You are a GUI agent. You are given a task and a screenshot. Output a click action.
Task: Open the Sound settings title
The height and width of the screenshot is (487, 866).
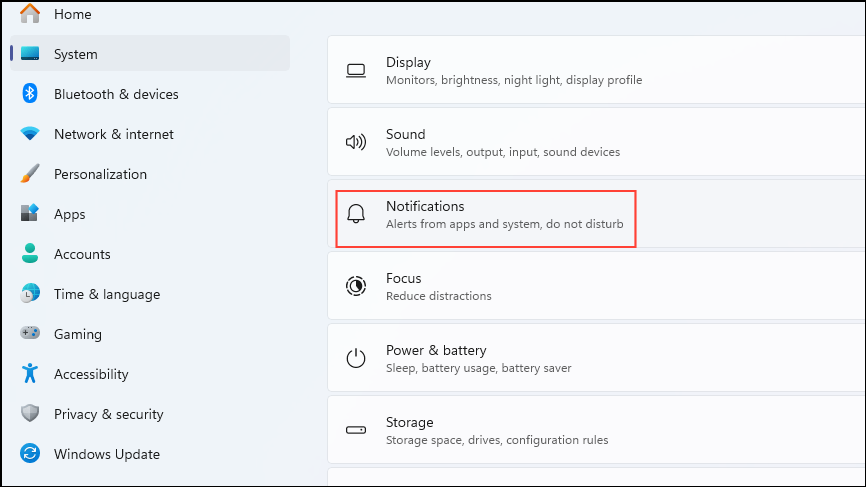[x=405, y=134]
